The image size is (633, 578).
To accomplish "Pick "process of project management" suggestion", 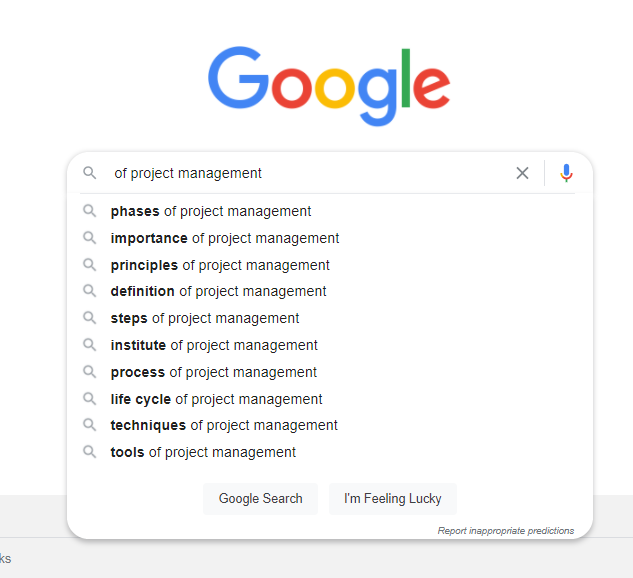I will tap(214, 372).
